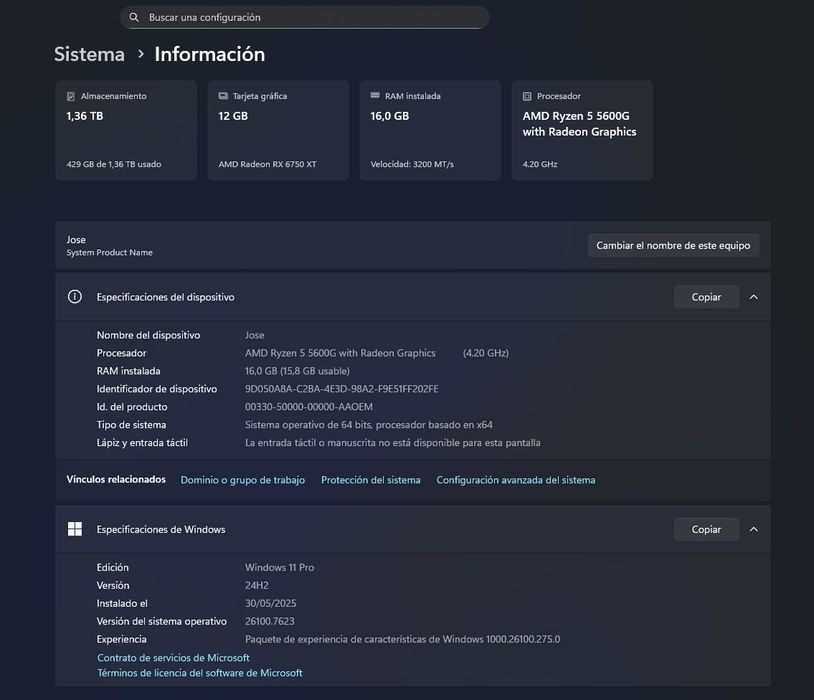
Task: Click the 'Vínculos relacionados' label
Action: (x=116, y=479)
